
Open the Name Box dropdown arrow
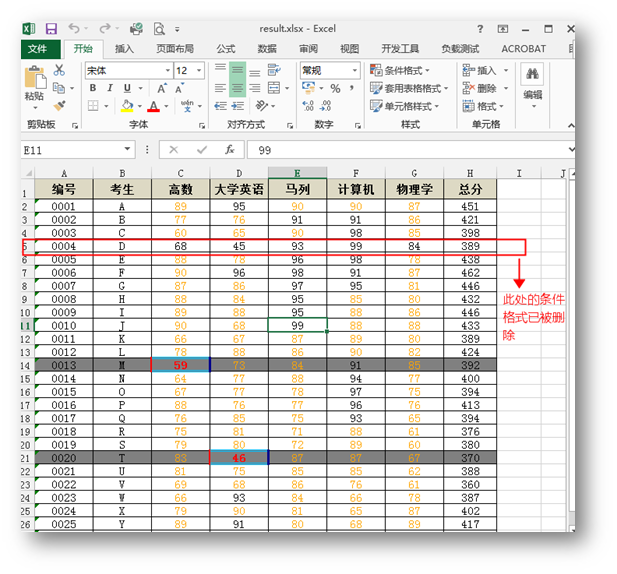(127, 149)
